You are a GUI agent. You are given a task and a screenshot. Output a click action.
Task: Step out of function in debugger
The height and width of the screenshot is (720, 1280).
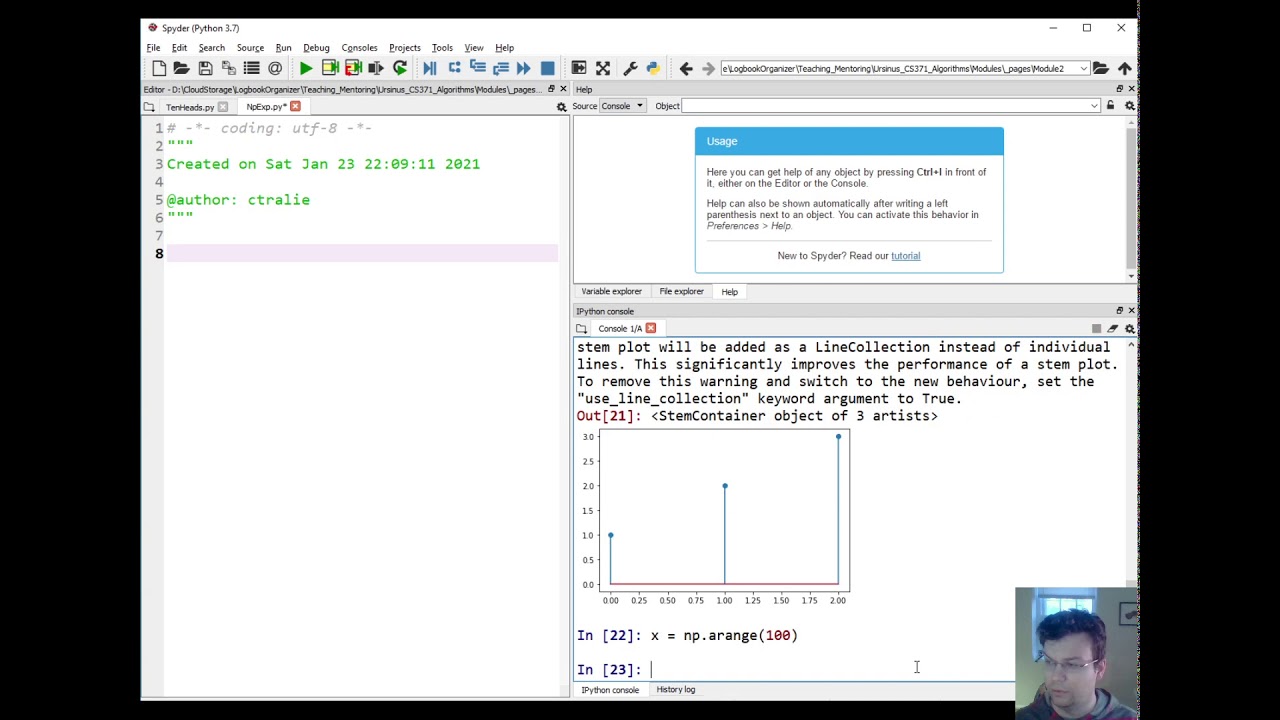click(x=500, y=68)
